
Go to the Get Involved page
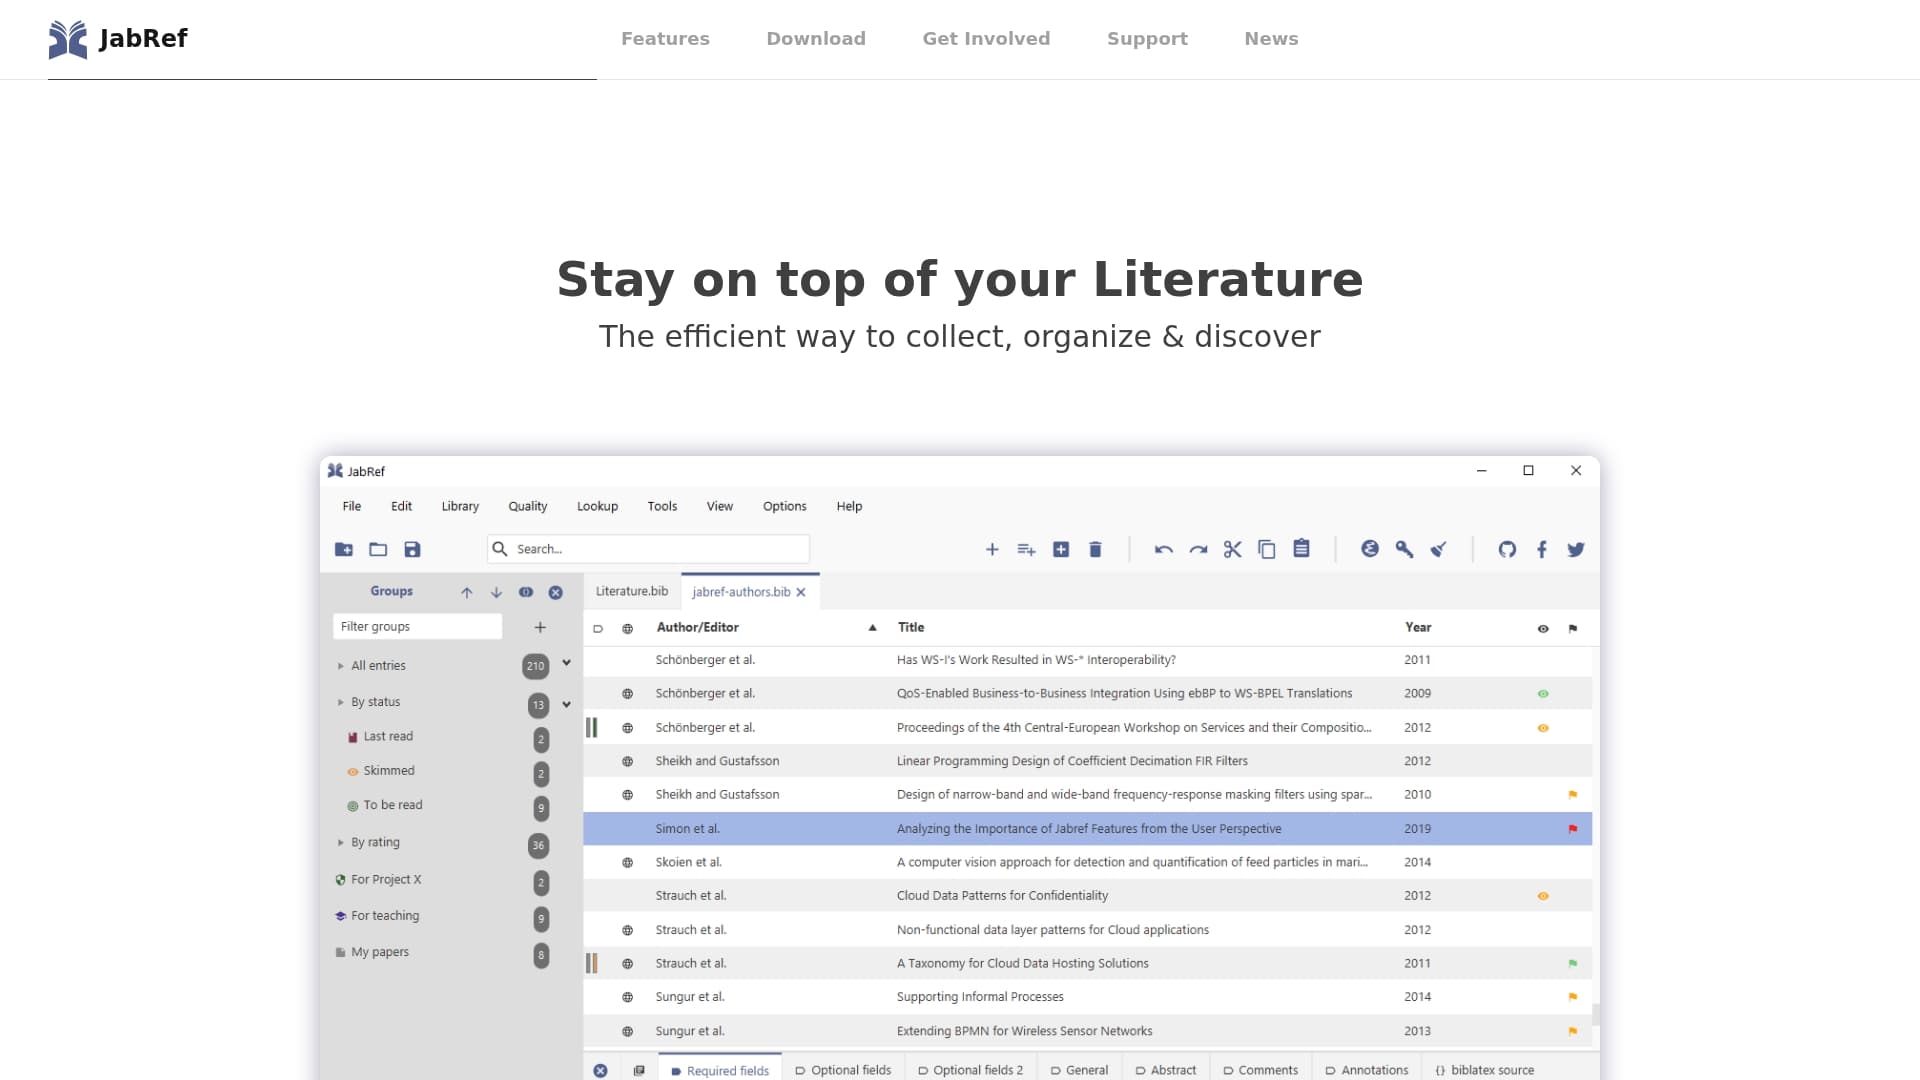click(x=986, y=39)
